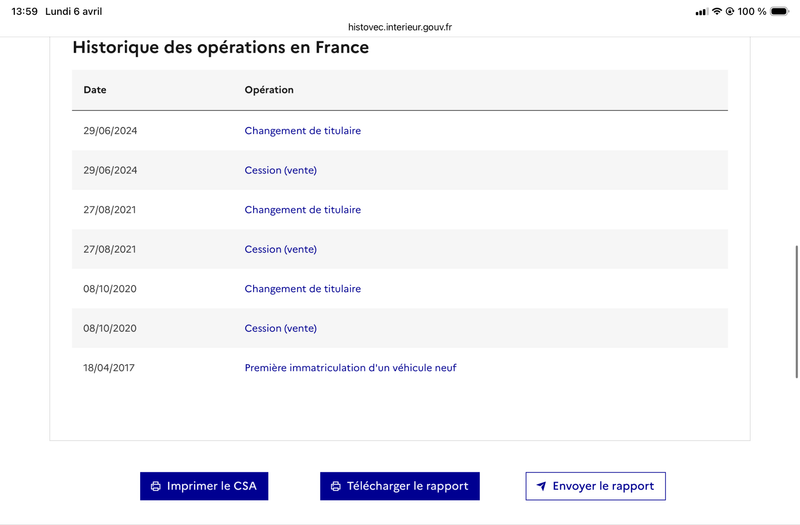Viewport: 800px width, 525px height.
Task: Tap the cellular signal bars icon
Action: 702,12
